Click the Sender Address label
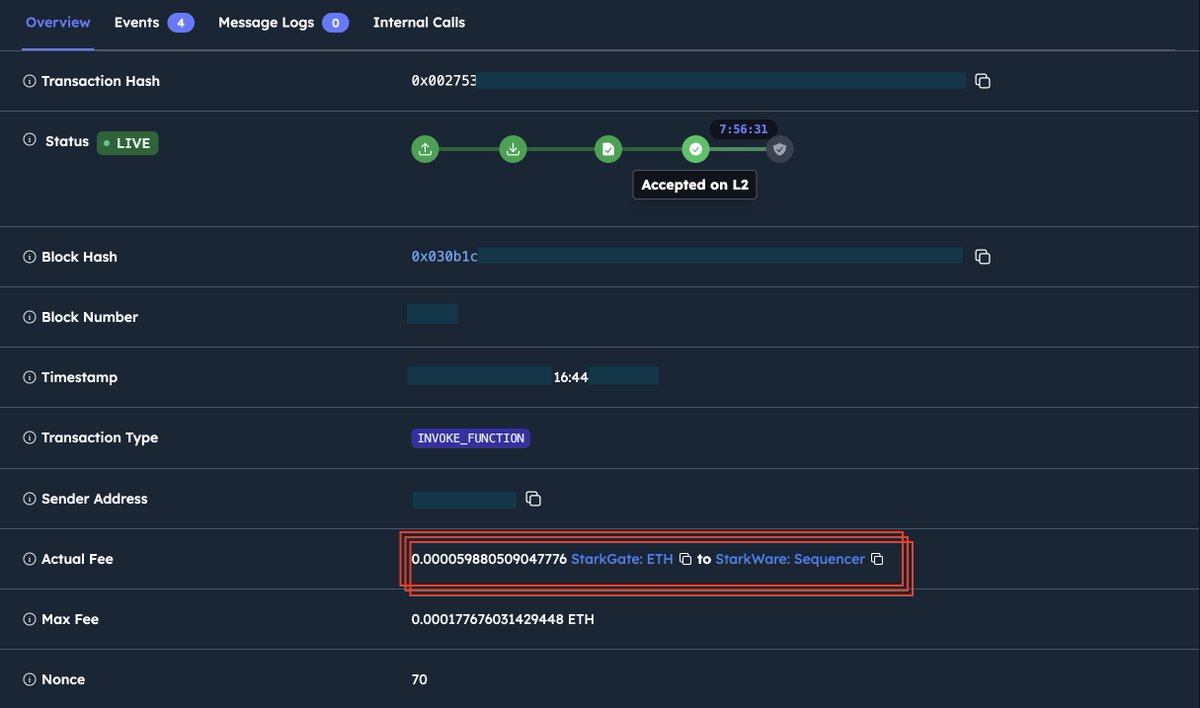Screen dimensions: 1200x708 [94, 499]
